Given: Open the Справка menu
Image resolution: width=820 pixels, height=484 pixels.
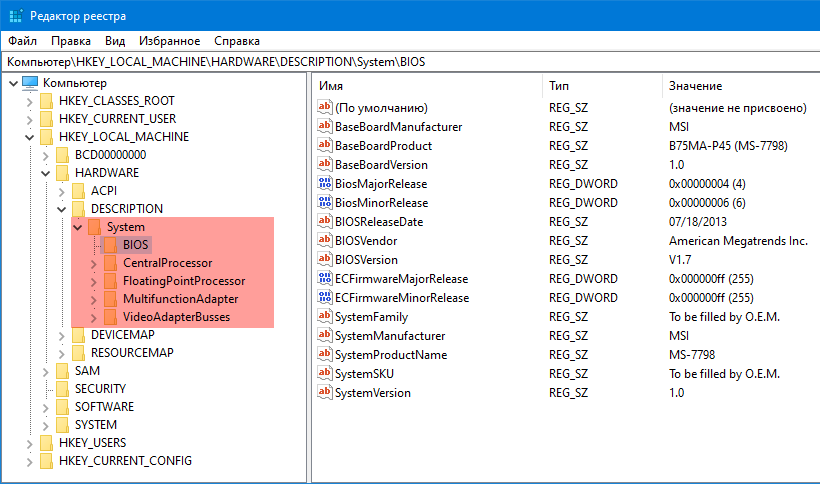Looking at the screenshot, I should tap(236, 41).
